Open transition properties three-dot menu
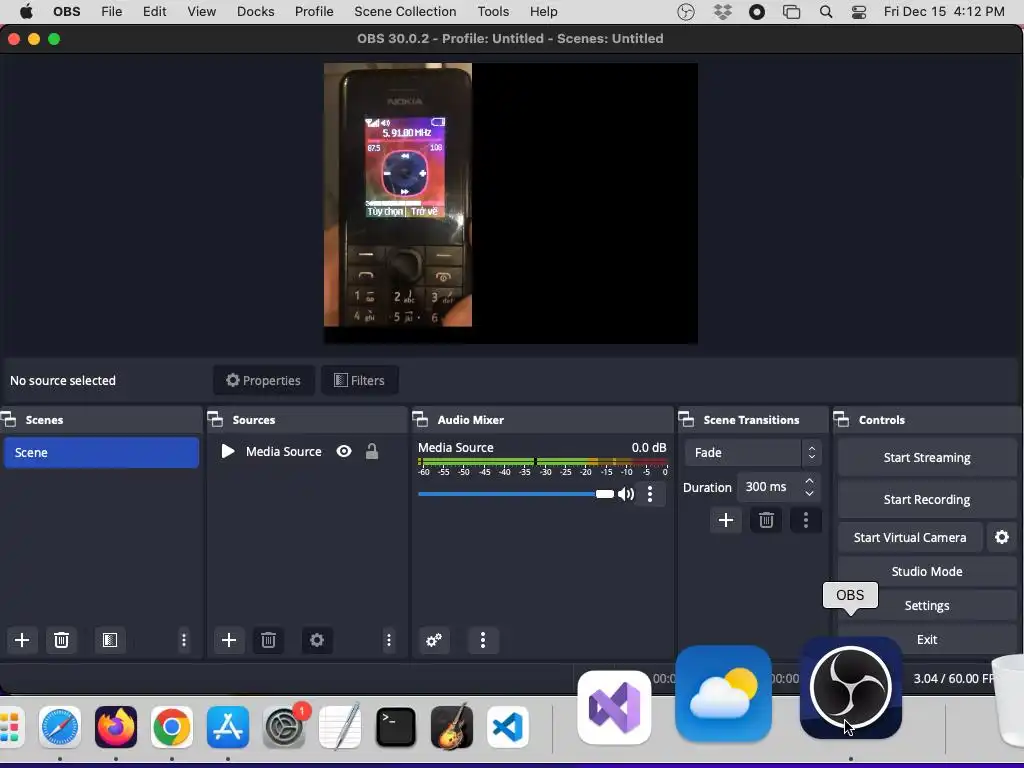Viewport: 1024px width, 768px height. click(x=806, y=520)
